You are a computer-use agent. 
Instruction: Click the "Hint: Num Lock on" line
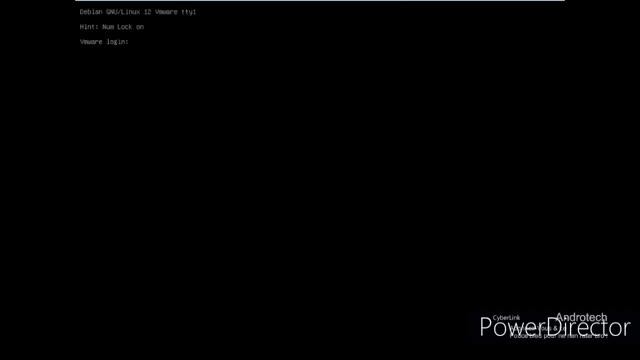[x=112, y=27]
